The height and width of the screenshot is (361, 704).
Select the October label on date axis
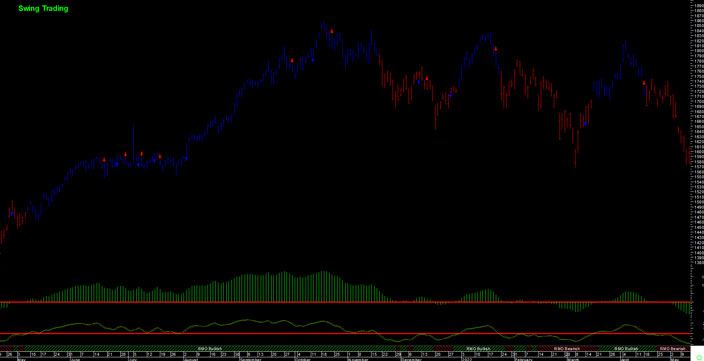(x=302, y=360)
